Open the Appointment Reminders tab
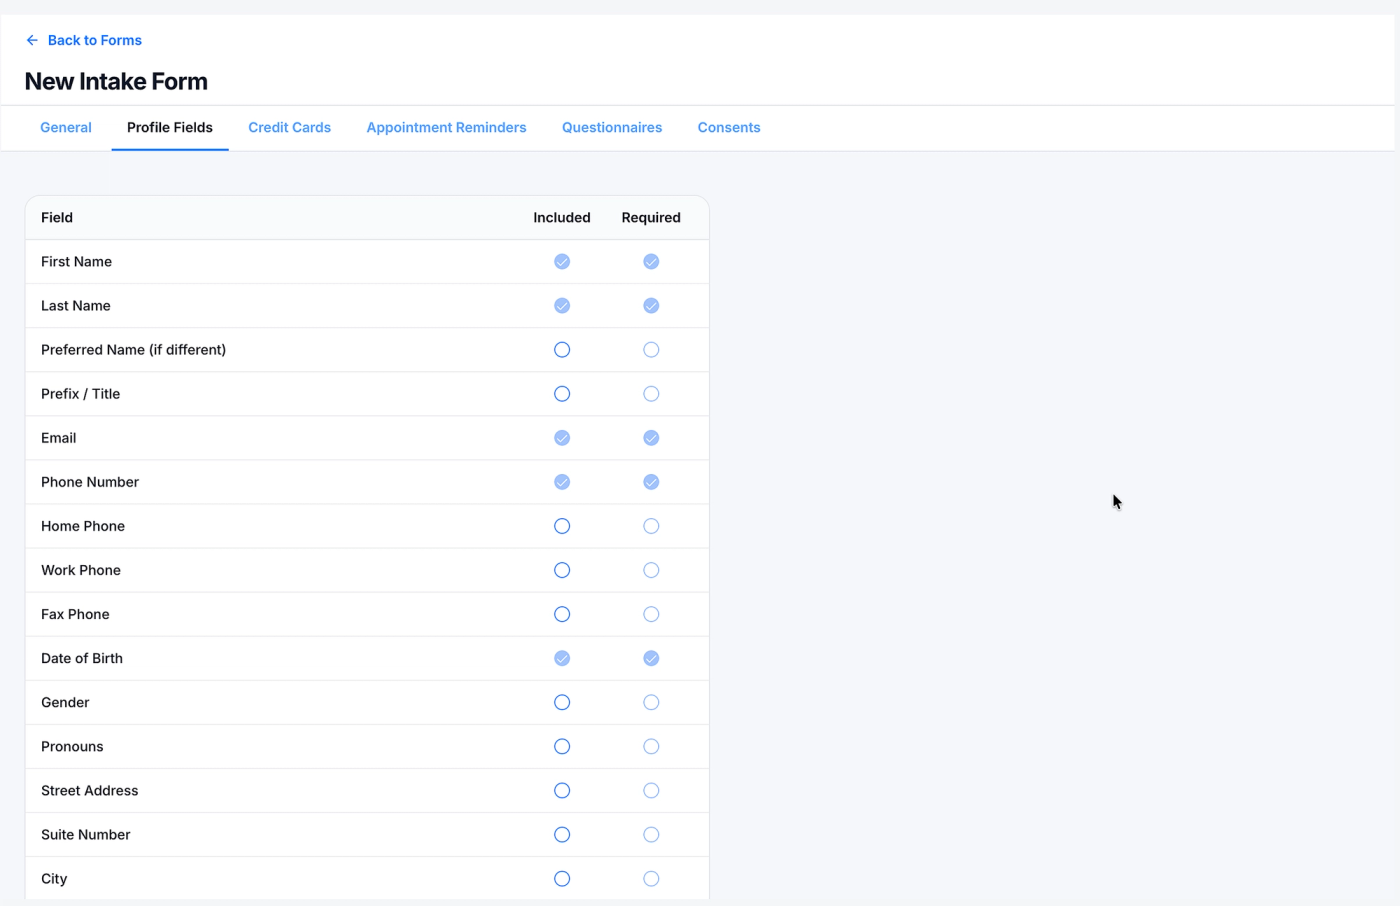The width and height of the screenshot is (1400, 906). pos(446,127)
